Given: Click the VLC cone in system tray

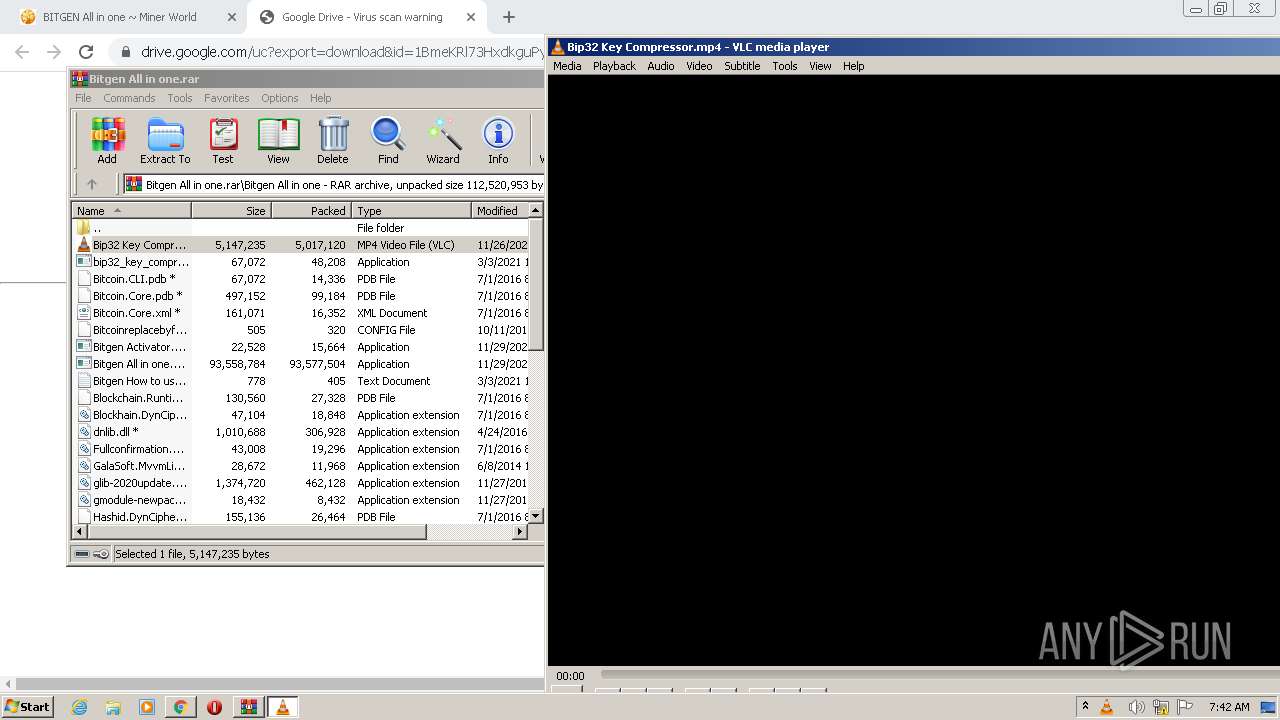Looking at the screenshot, I should point(1107,707).
